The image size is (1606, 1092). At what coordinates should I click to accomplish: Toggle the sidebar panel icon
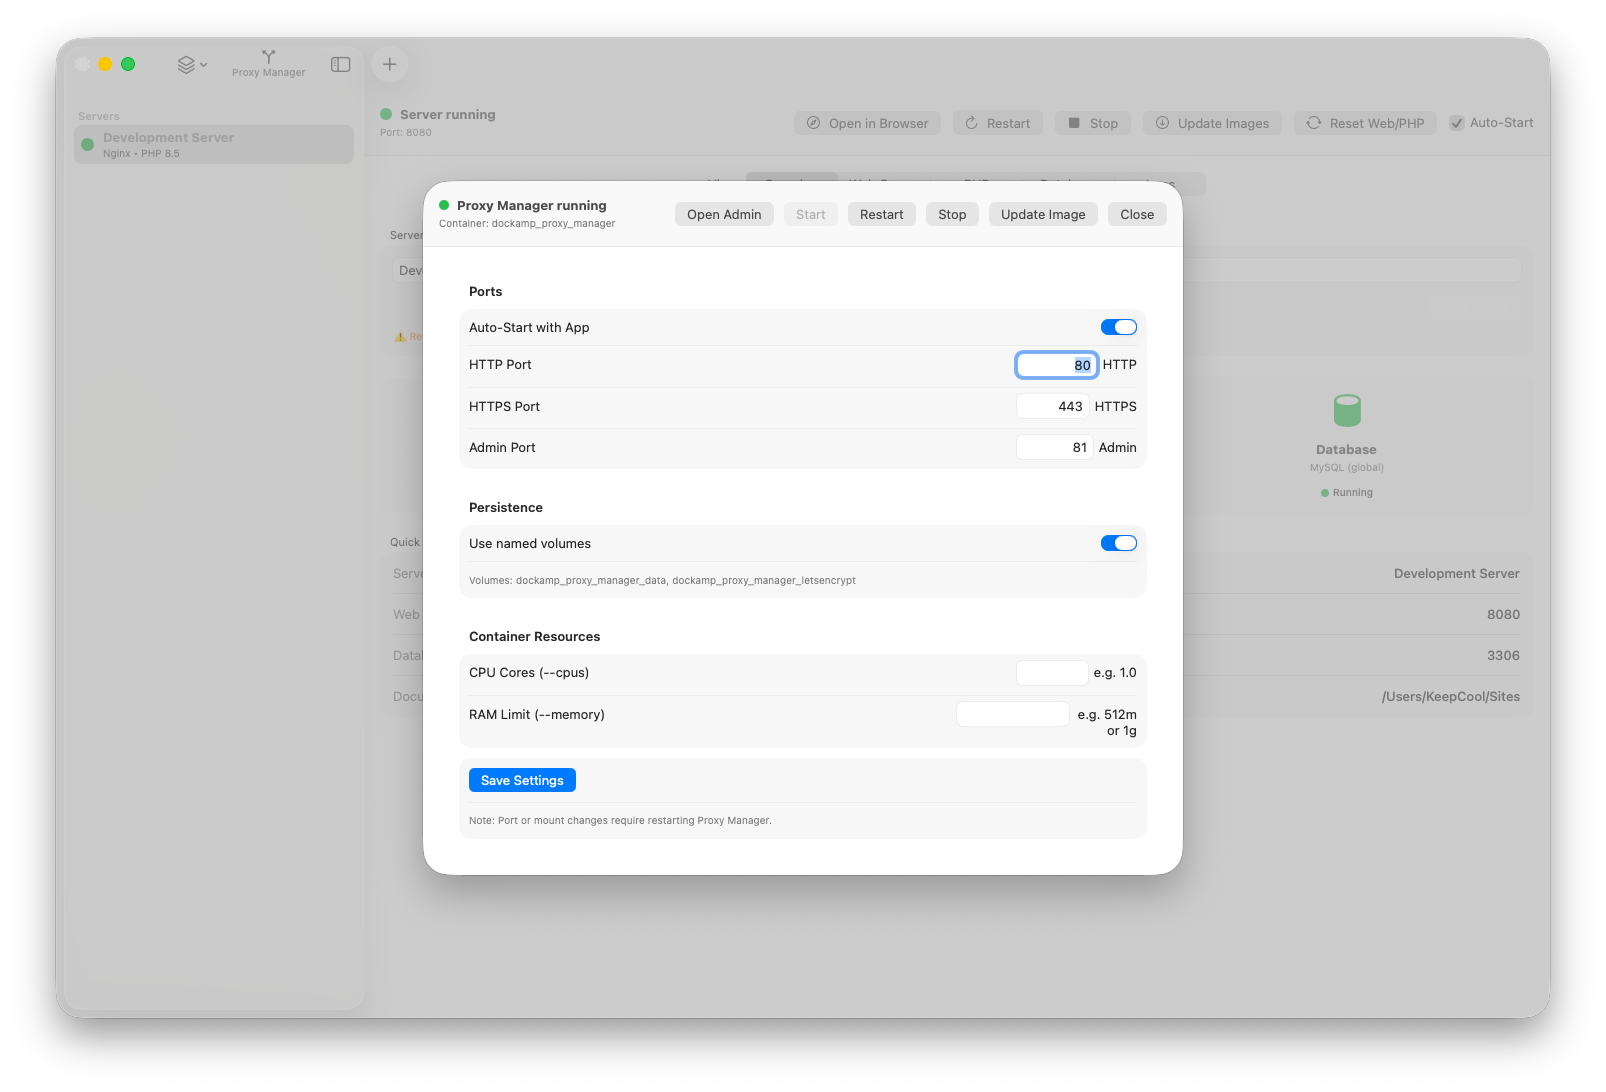[x=340, y=63]
